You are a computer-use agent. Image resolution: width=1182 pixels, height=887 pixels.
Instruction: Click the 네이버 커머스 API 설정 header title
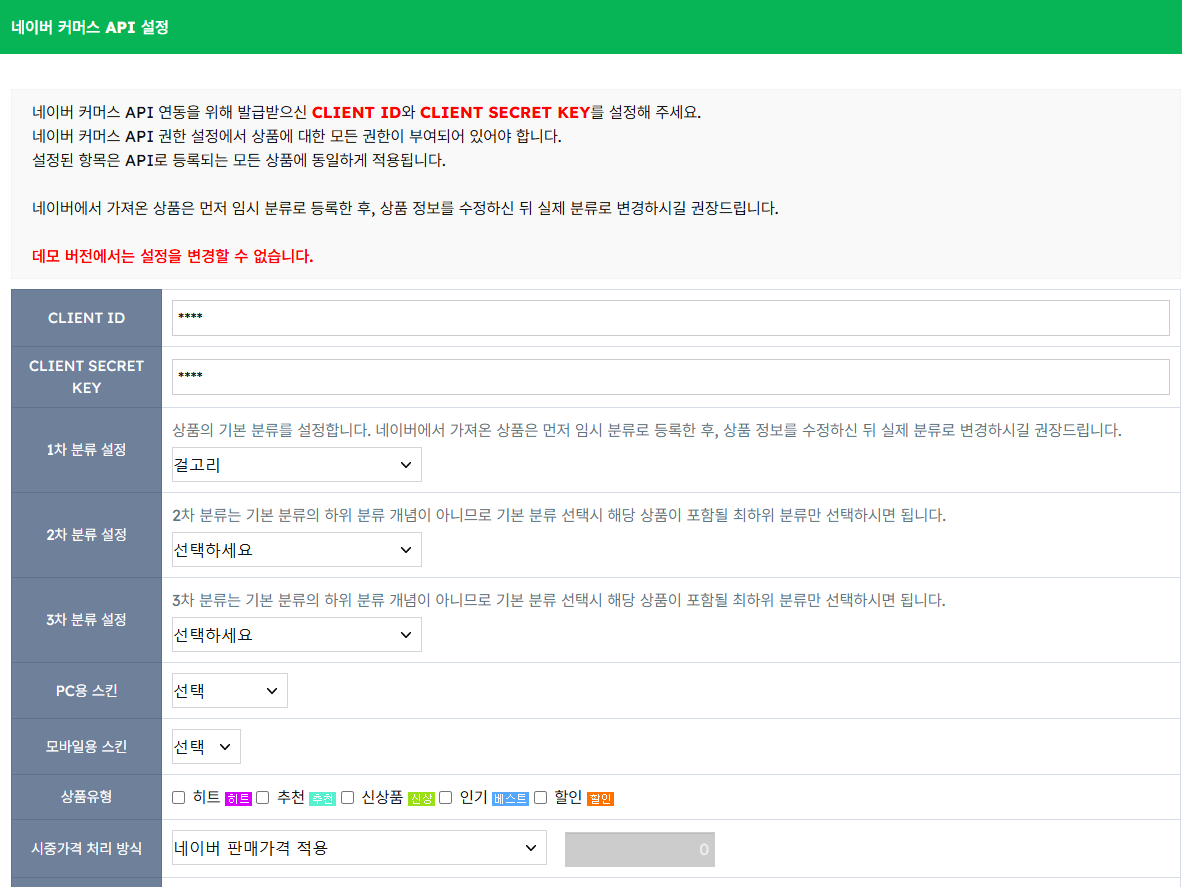[x=90, y=27]
